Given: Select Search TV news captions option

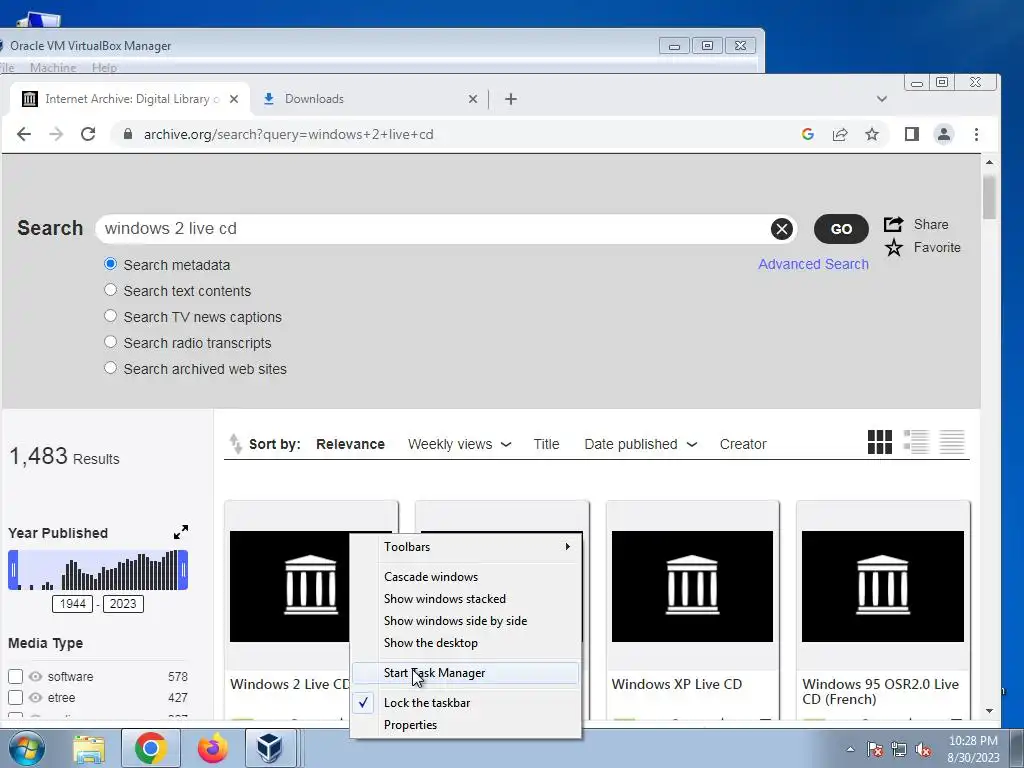Looking at the screenshot, I should coord(110,316).
